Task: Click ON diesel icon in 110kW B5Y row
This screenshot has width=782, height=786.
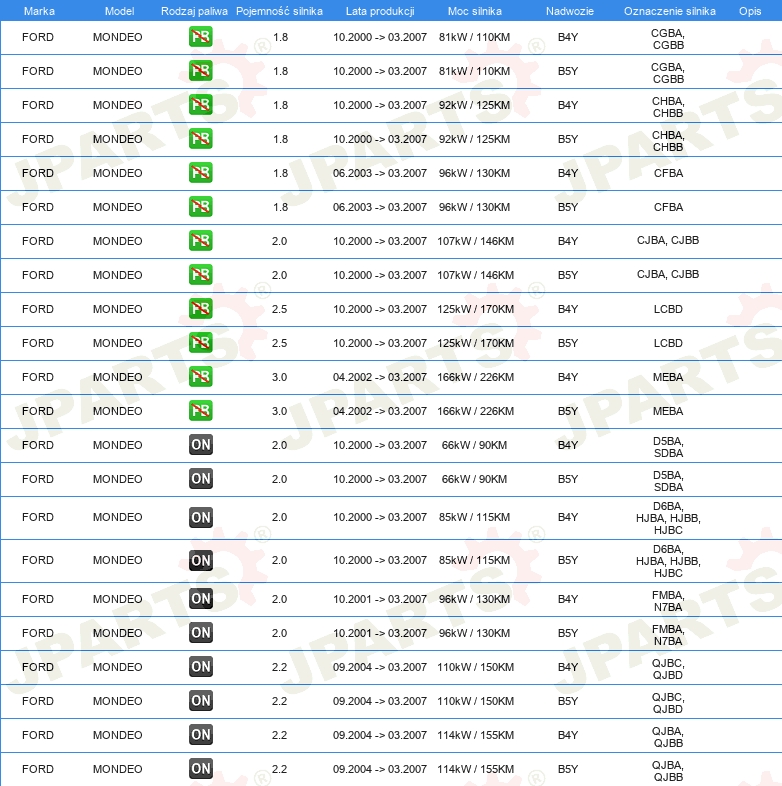Action: [x=201, y=701]
